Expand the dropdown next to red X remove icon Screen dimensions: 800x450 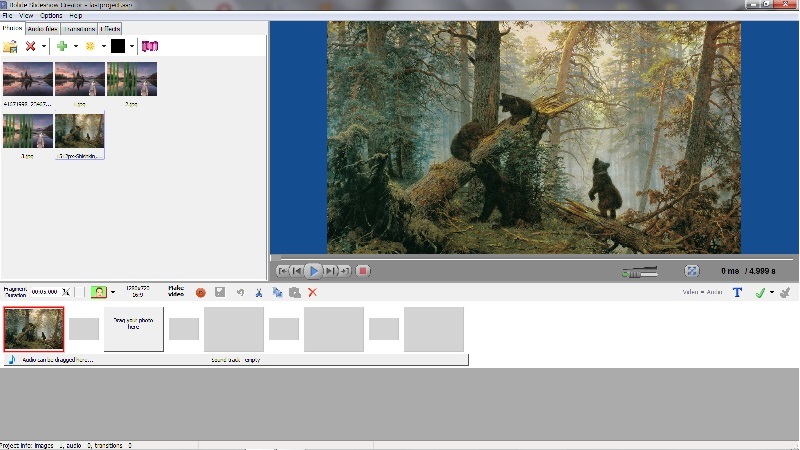click(44, 46)
